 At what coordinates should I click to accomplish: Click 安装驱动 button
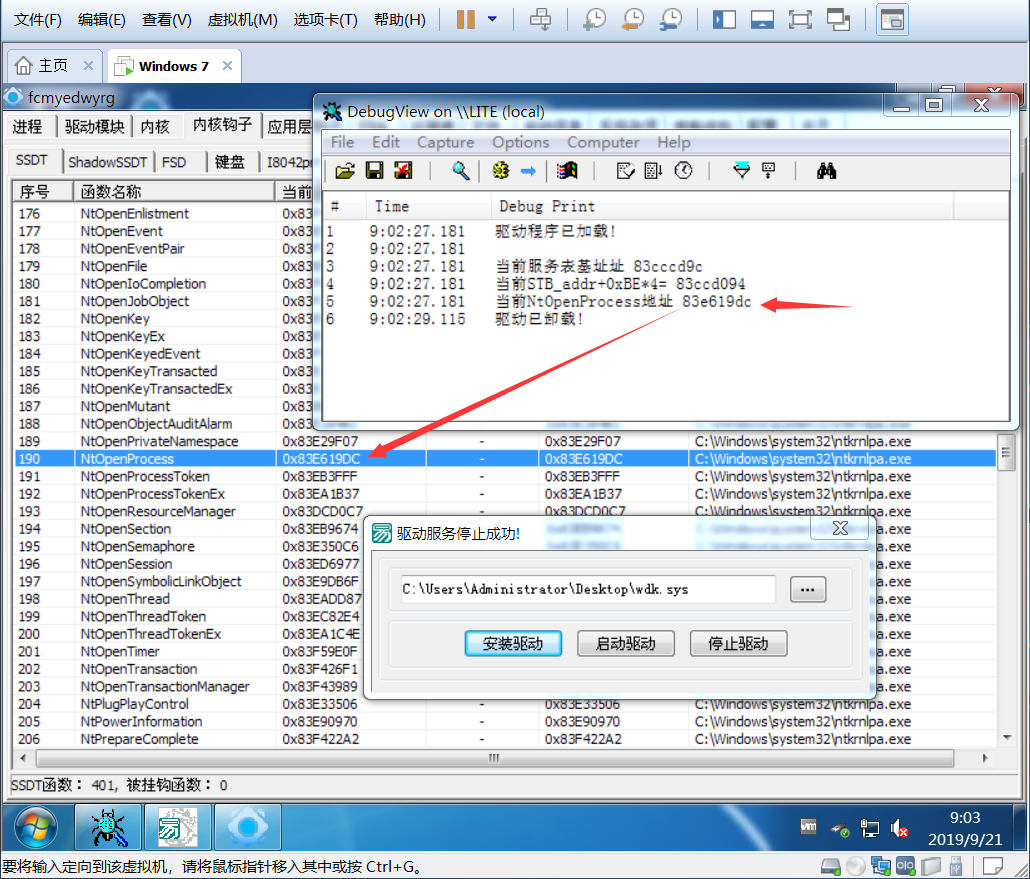click(513, 643)
